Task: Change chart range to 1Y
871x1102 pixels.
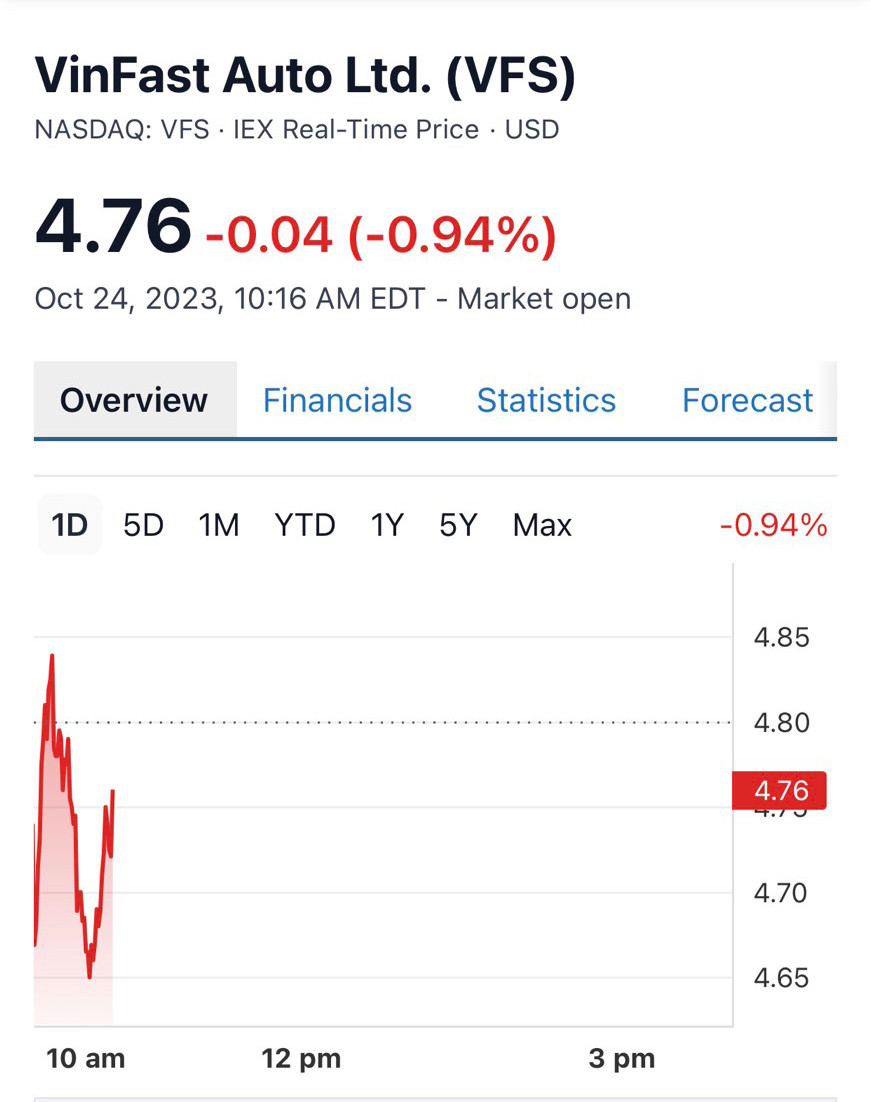Action: pyautogui.click(x=387, y=525)
